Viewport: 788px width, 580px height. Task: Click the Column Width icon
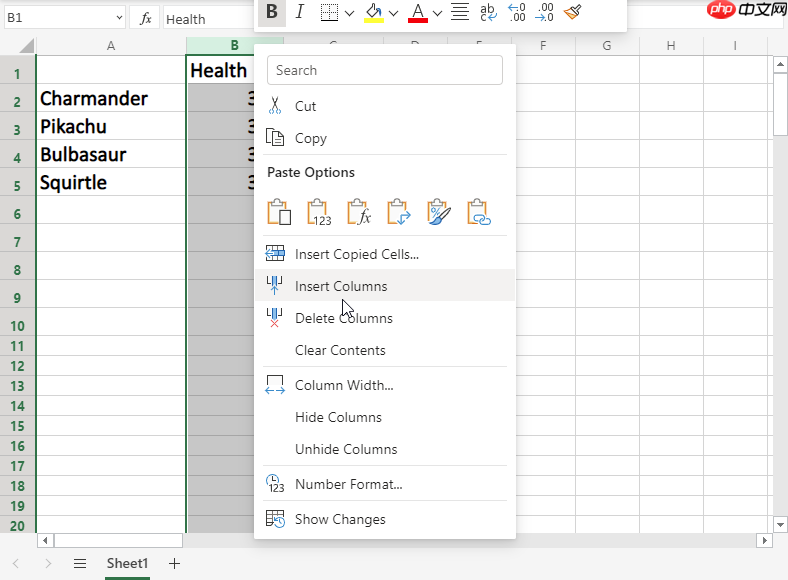(275, 384)
